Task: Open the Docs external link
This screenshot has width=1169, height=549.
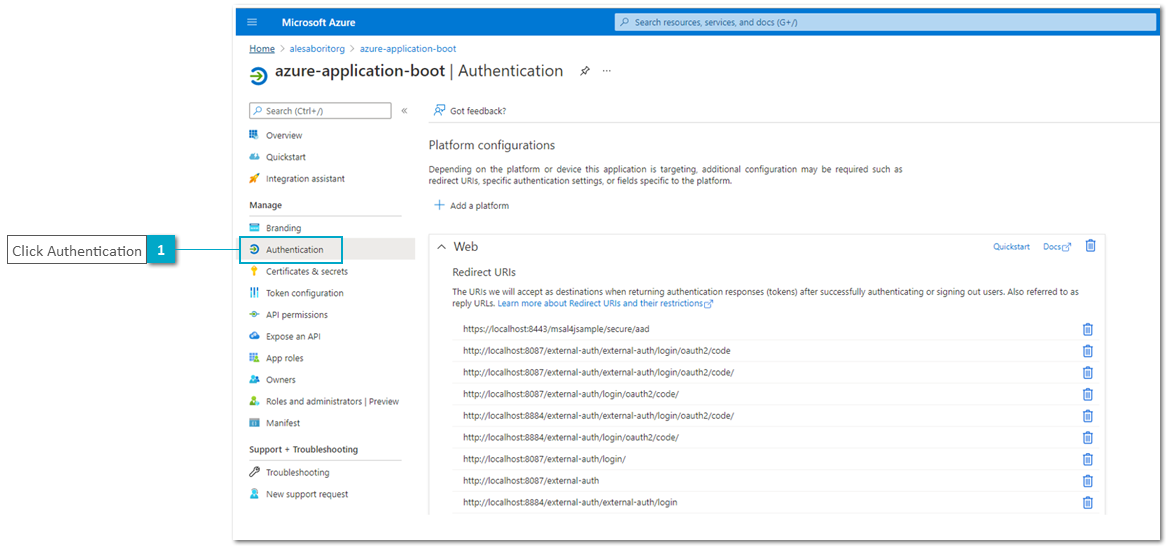Action: (1056, 246)
